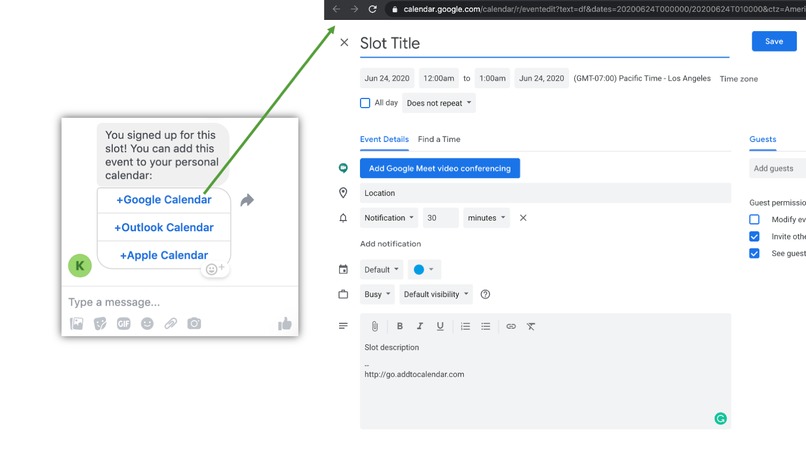Add Google Meet video conferencing
Viewport: 806px width, 454px height.
440,168
